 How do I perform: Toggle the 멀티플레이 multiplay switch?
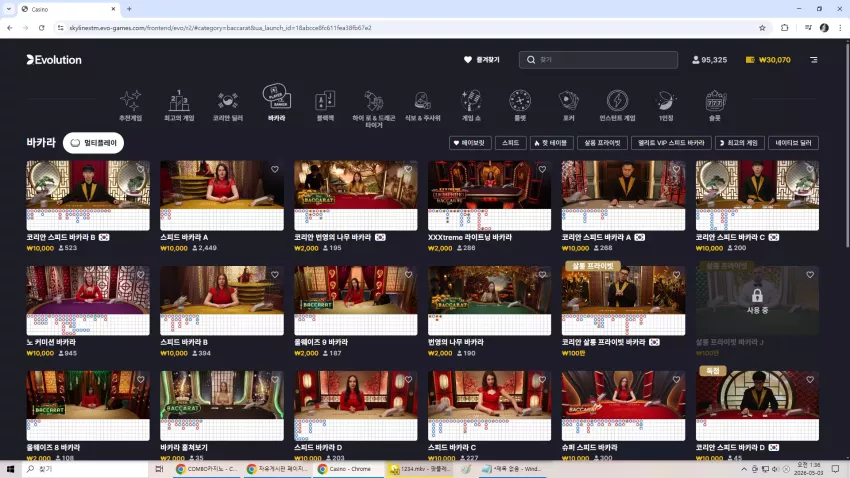(93, 143)
